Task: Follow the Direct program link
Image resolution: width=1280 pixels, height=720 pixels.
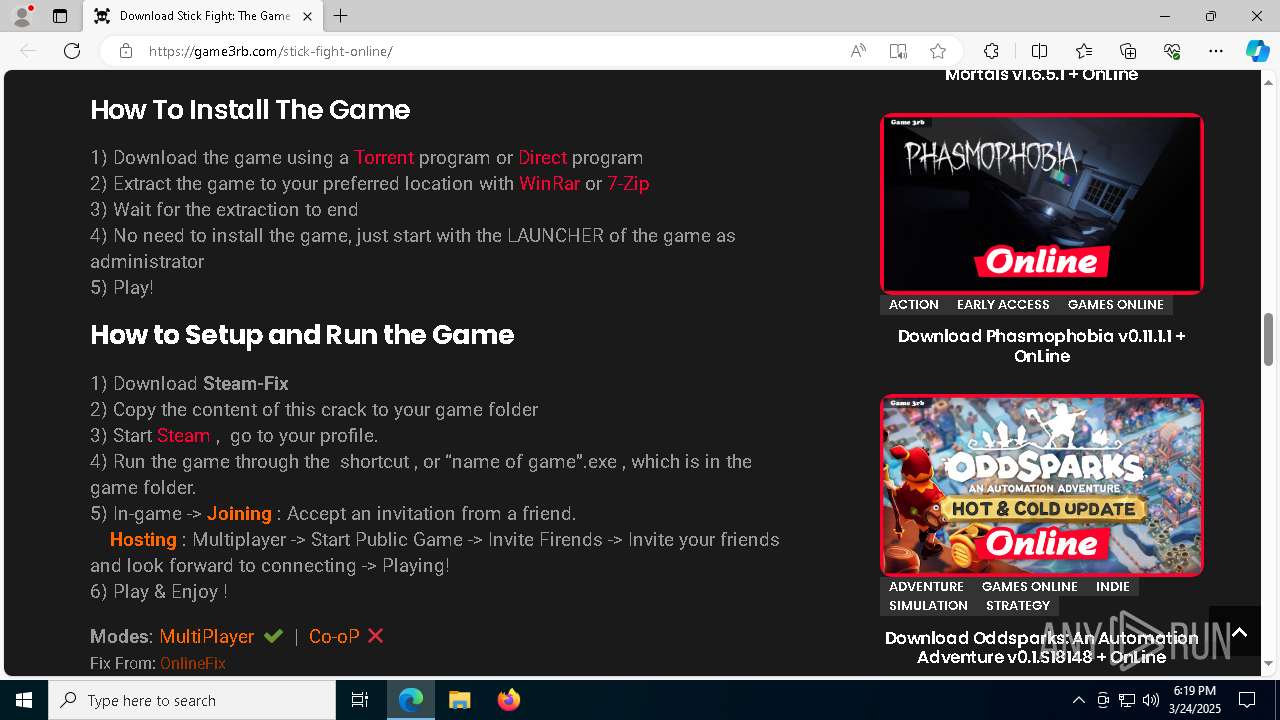Action: (x=542, y=158)
